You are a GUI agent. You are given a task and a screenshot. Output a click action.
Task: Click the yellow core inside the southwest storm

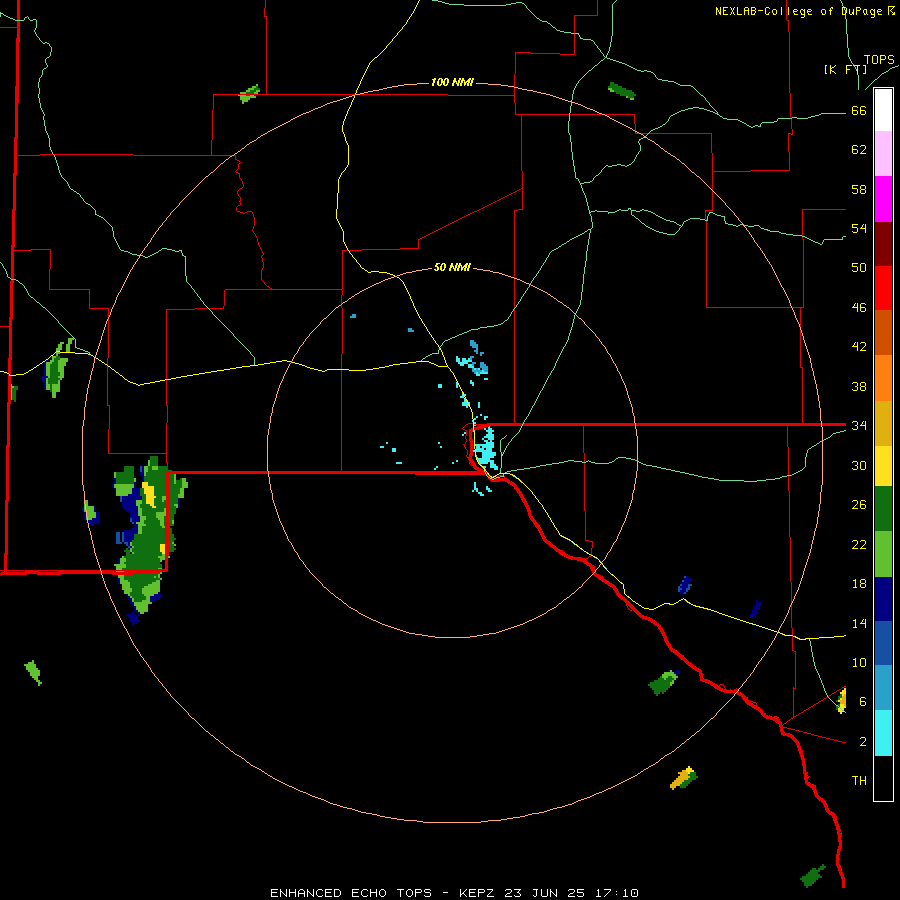[149, 494]
